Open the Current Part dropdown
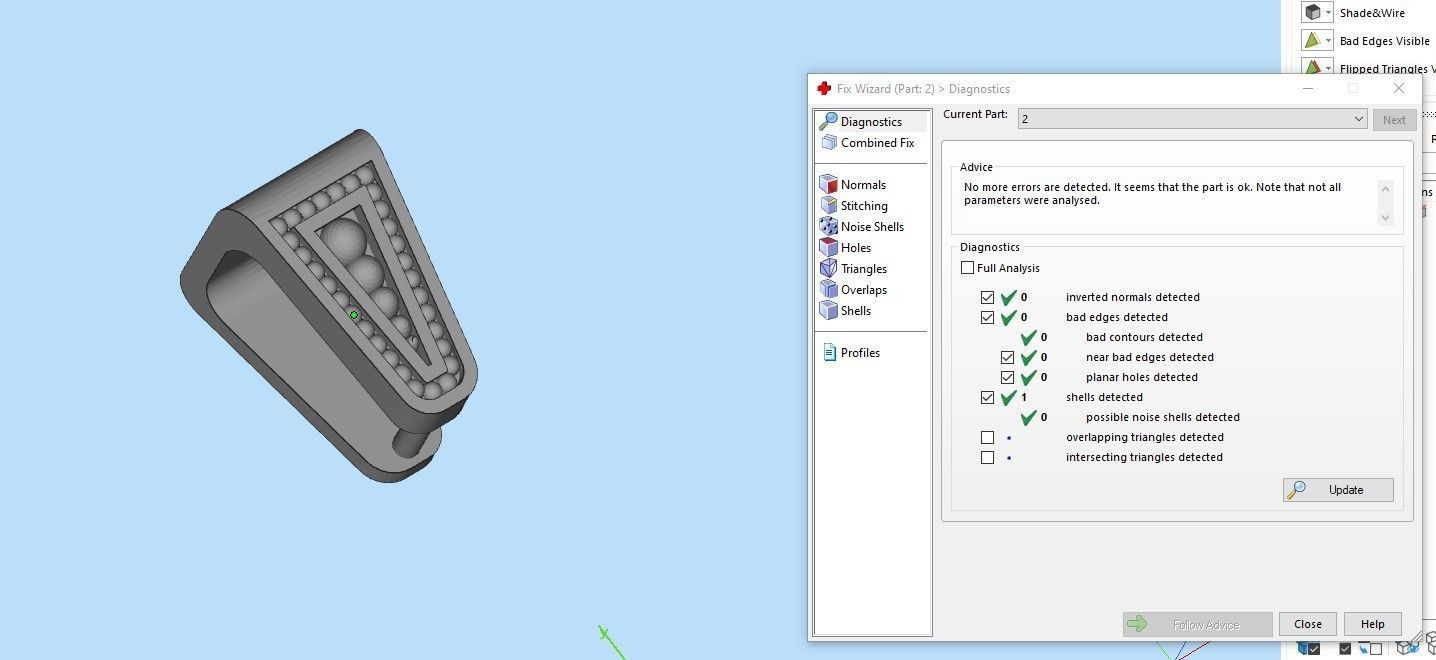This screenshot has height=660, width=1436. [x=1192, y=119]
